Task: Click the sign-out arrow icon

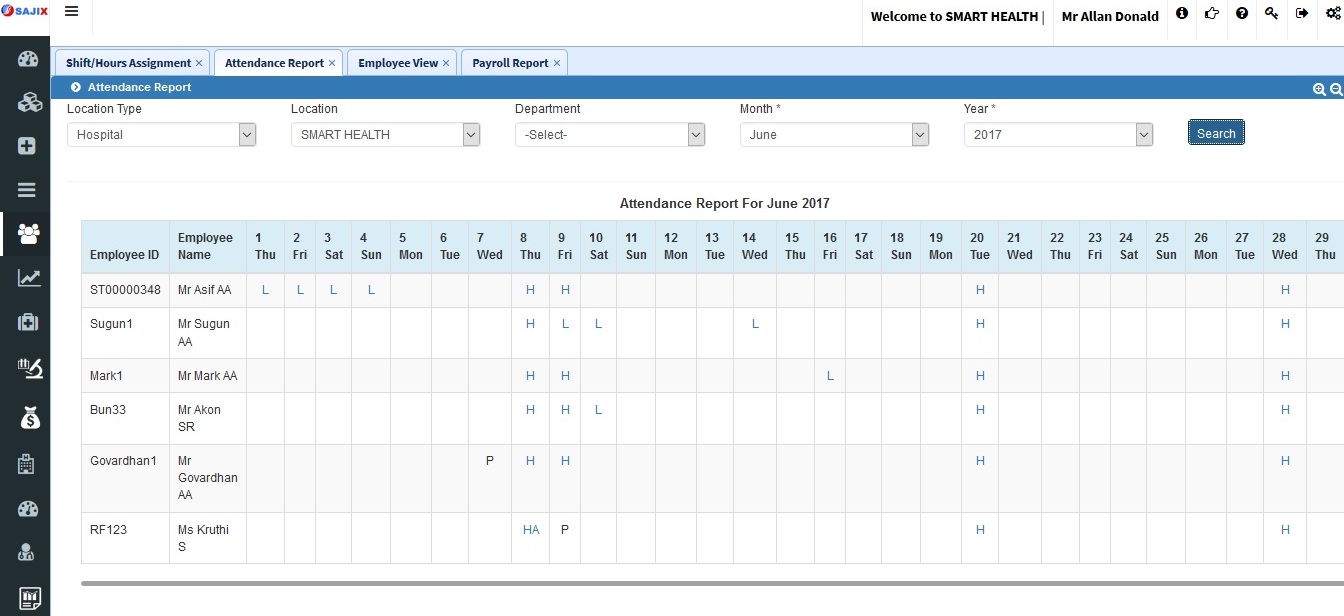Action: 1301,13
